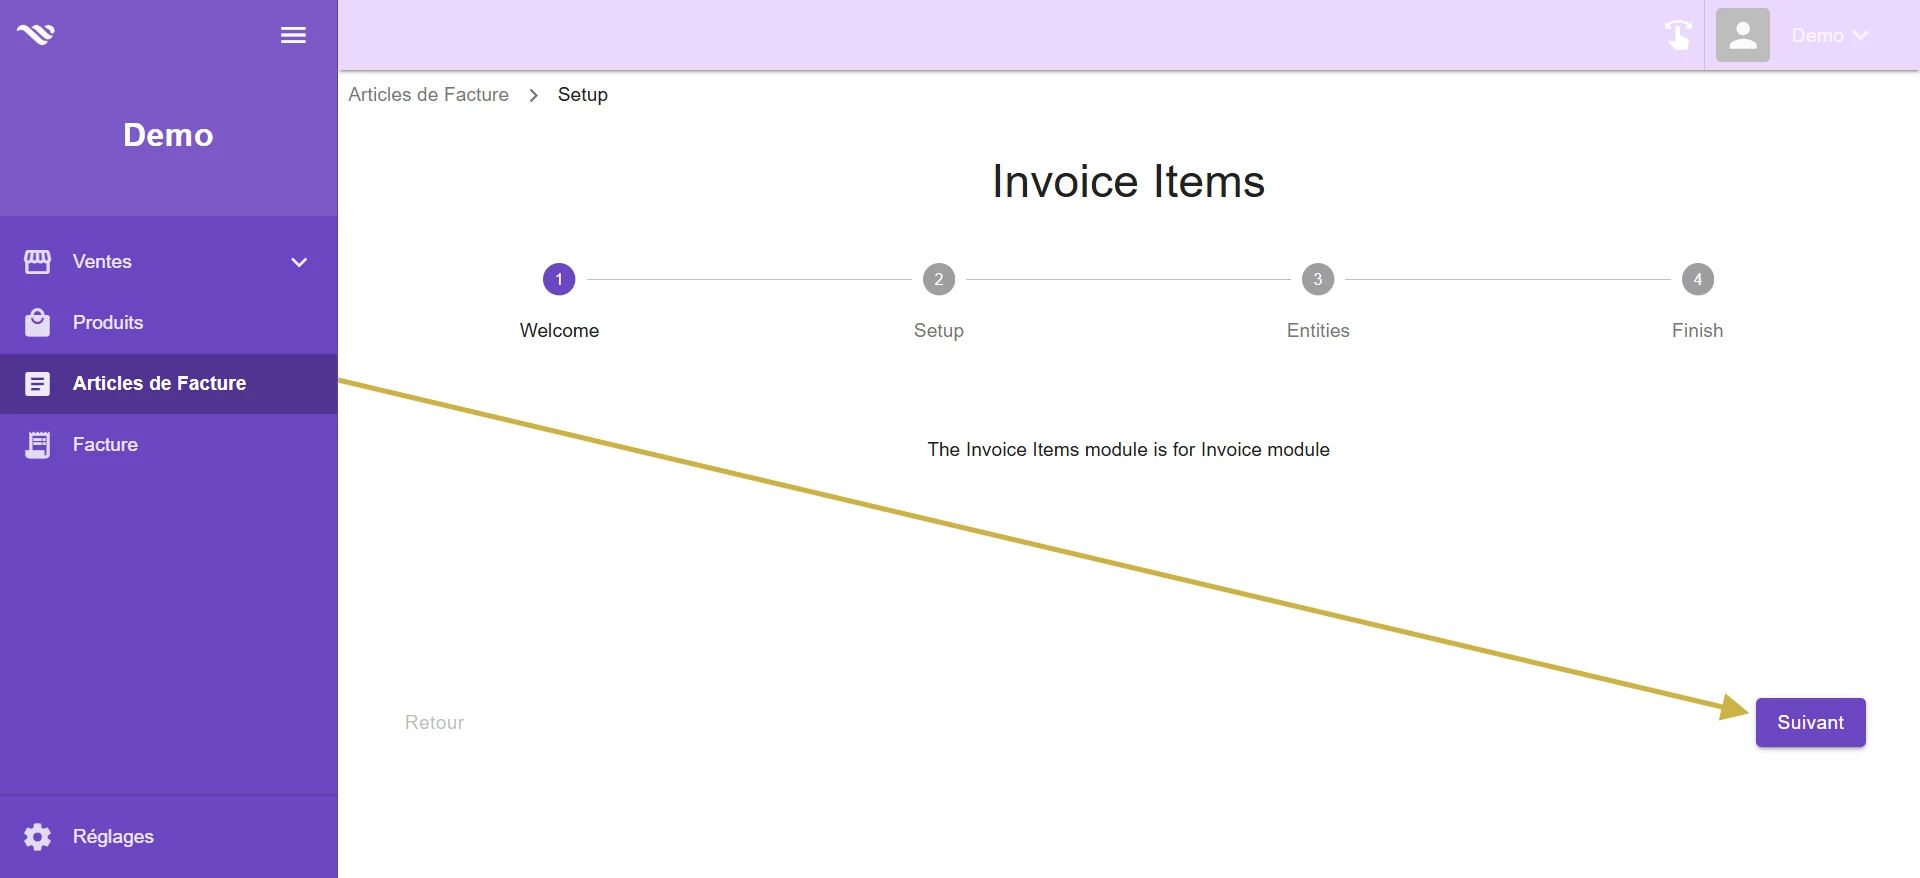The image size is (1920, 878).
Task: Click the Entities step label
Action: [1318, 331]
